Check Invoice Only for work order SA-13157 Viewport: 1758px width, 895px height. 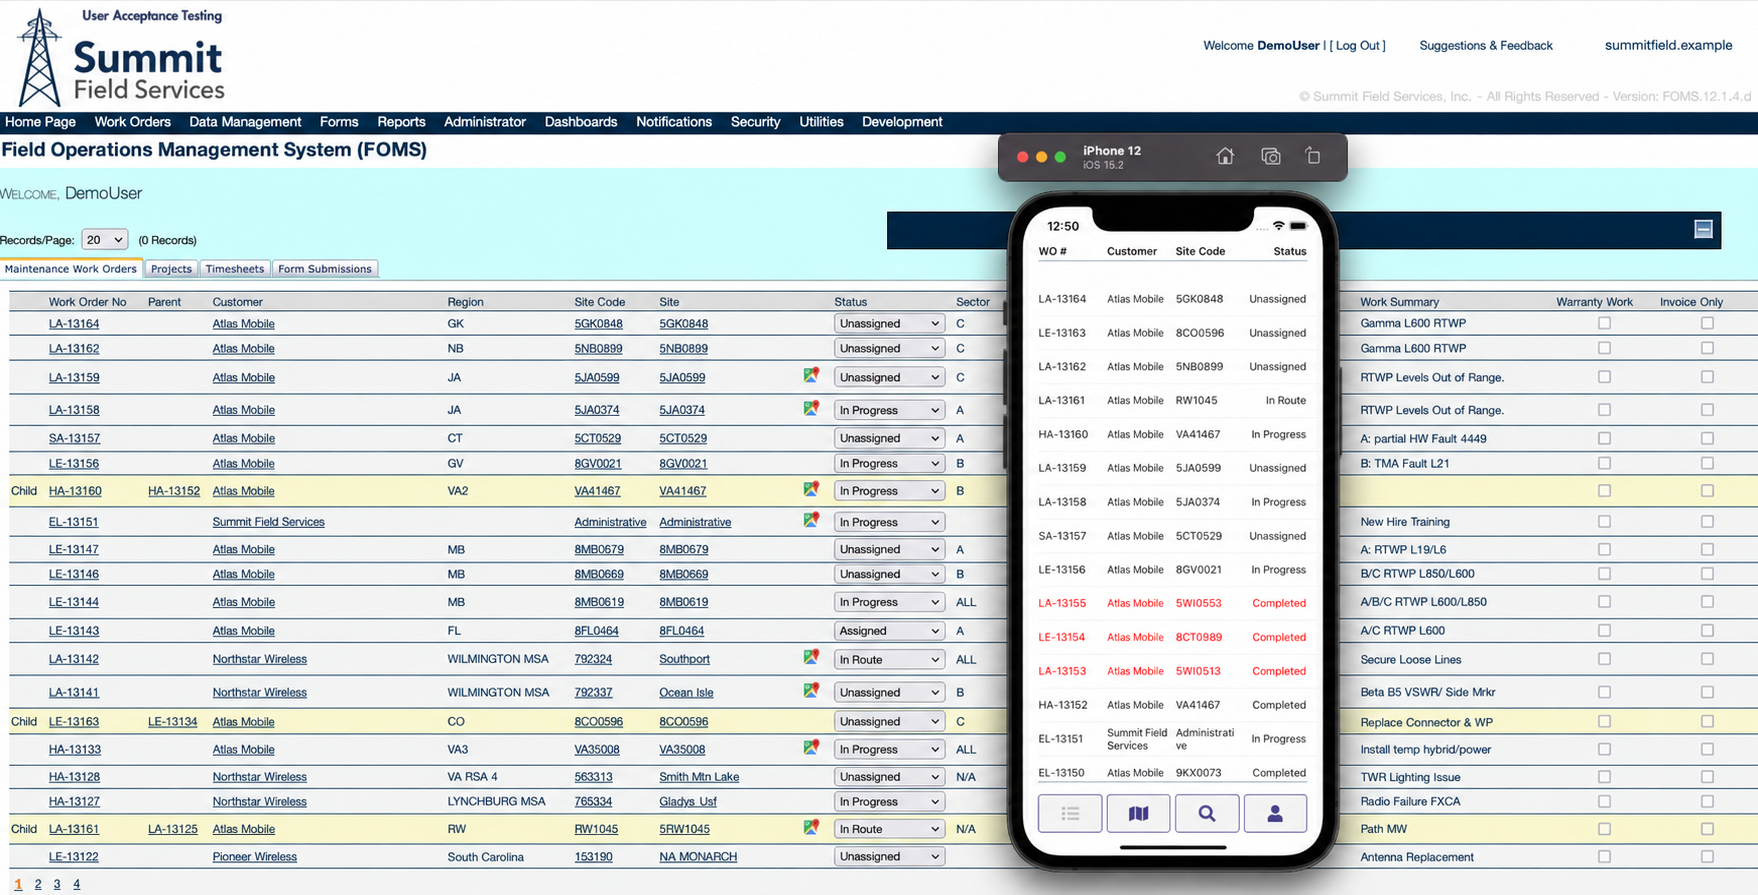(1707, 438)
